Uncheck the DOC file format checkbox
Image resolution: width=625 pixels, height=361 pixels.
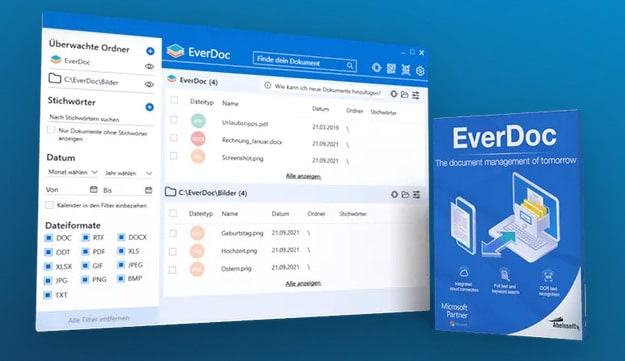49,238
